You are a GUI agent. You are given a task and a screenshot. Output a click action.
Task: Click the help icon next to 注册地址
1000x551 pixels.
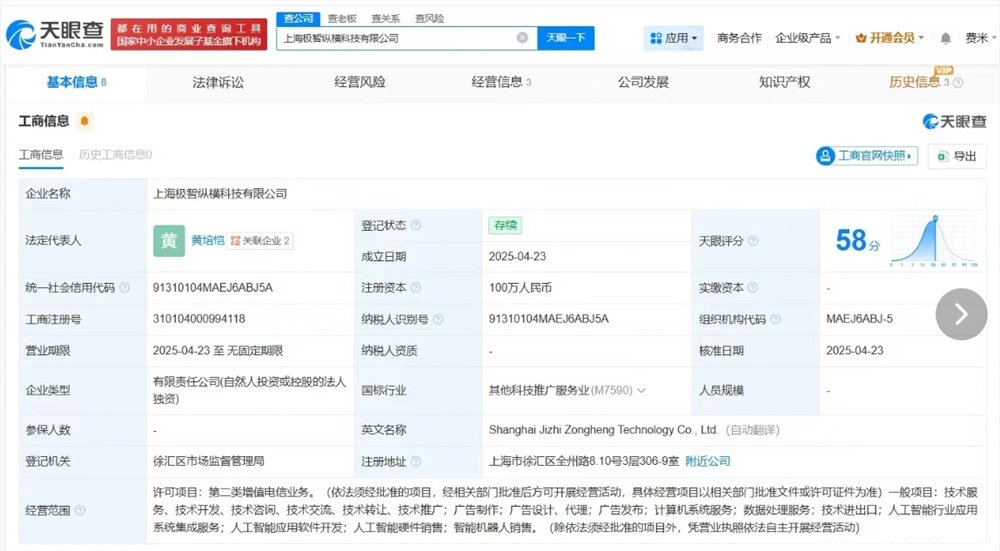[416, 461]
